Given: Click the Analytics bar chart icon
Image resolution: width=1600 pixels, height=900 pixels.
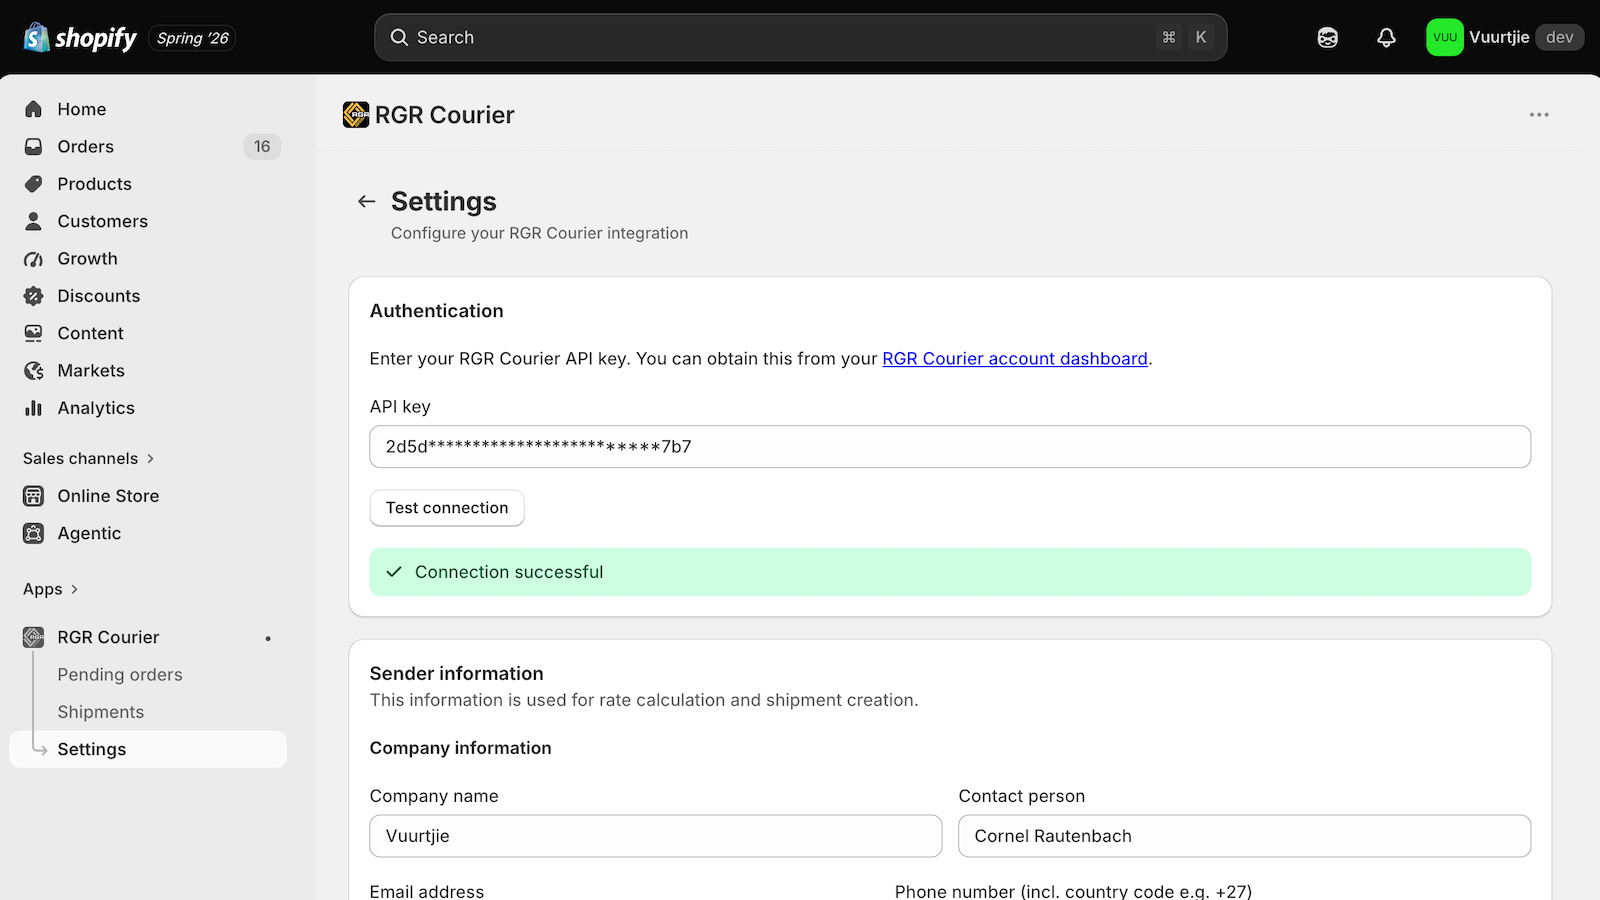Looking at the screenshot, I should (34, 408).
